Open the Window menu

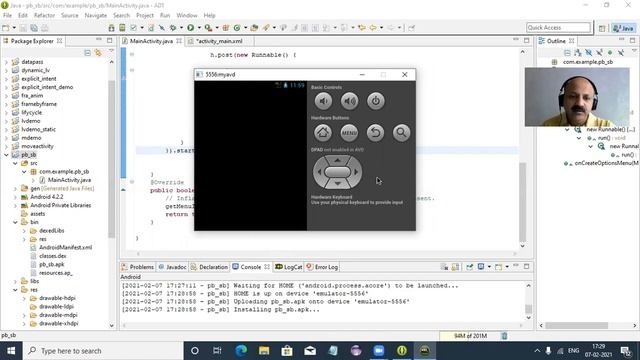tap(187, 15)
